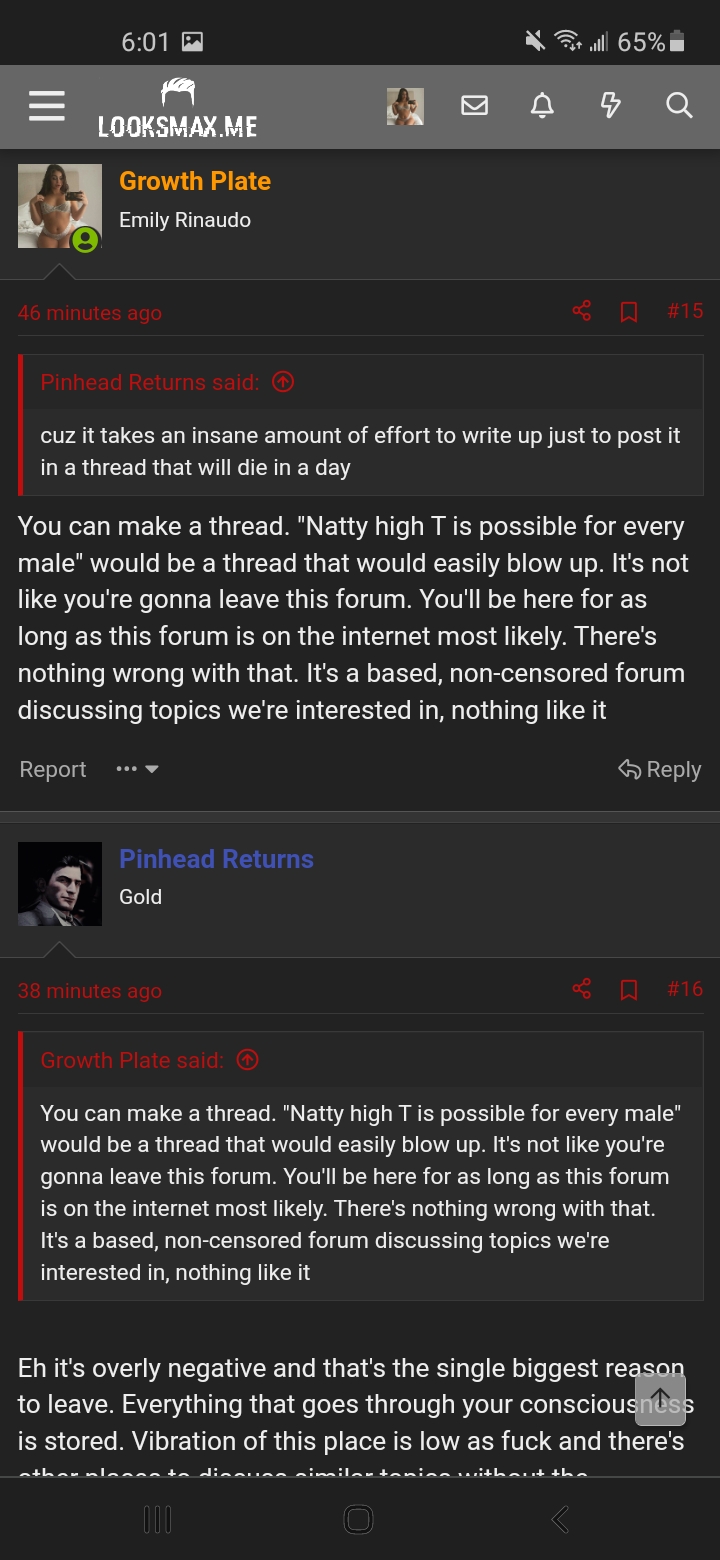720x1560 pixels.
Task: Expand the more options dropdown next to Report
Action: [137, 769]
